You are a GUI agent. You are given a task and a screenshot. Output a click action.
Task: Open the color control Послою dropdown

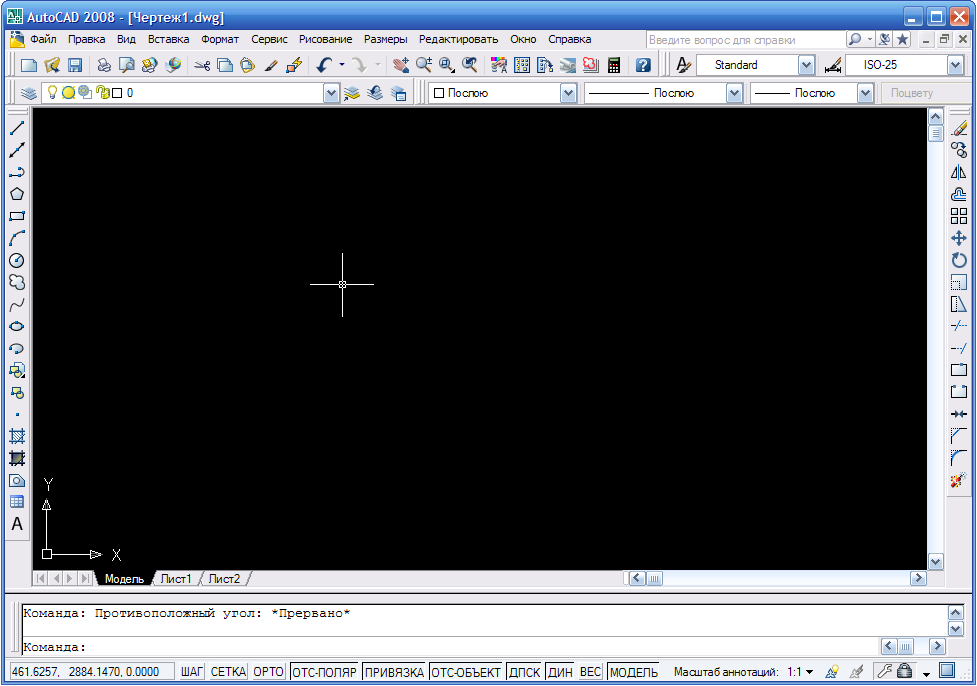568,93
